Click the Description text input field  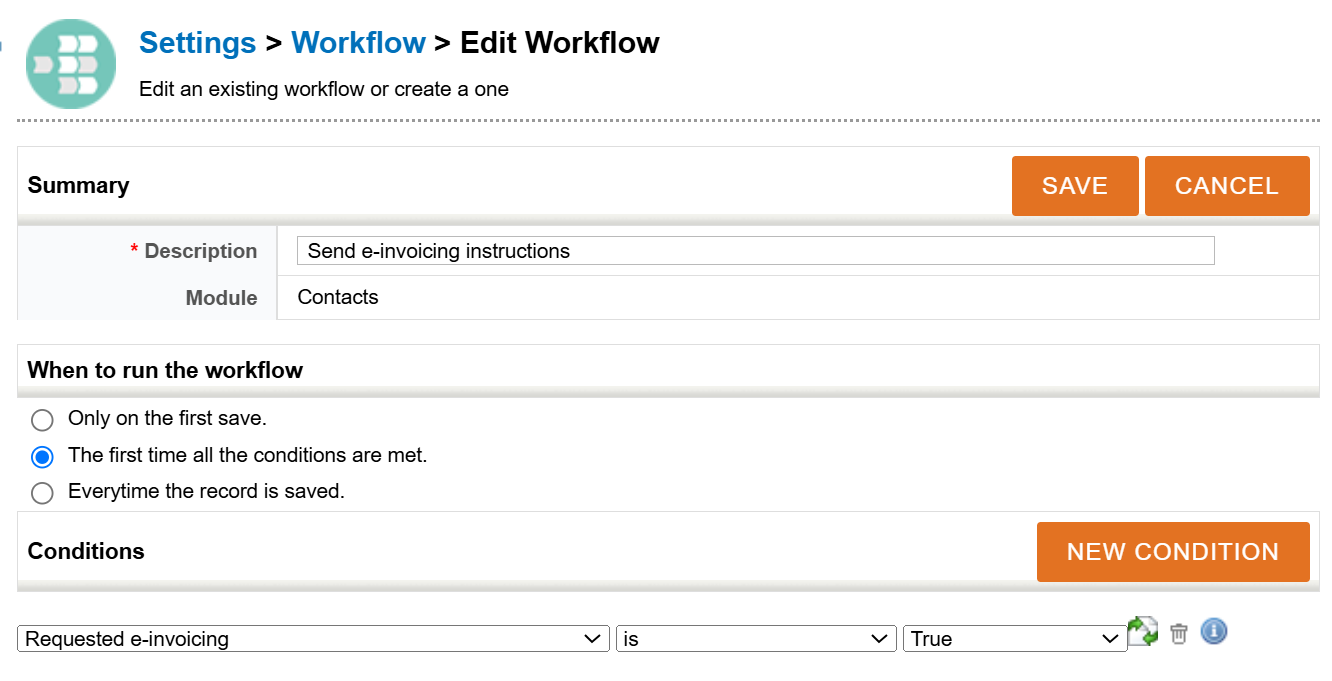(x=754, y=251)
